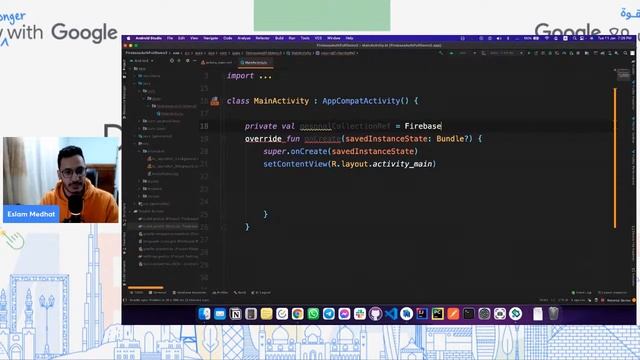Open Visual Studio Code from the Dock
The height and width of the screenshot is (360, 640).
(391, 313)
